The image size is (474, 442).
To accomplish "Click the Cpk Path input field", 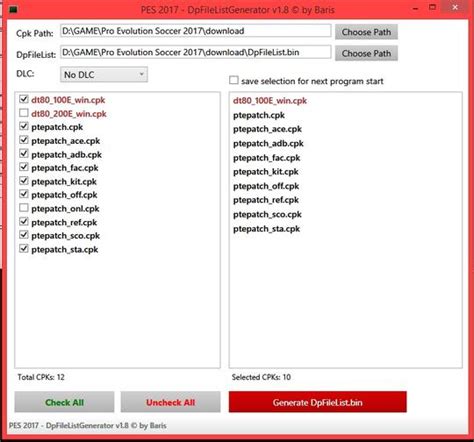I will tap(196, 31).
